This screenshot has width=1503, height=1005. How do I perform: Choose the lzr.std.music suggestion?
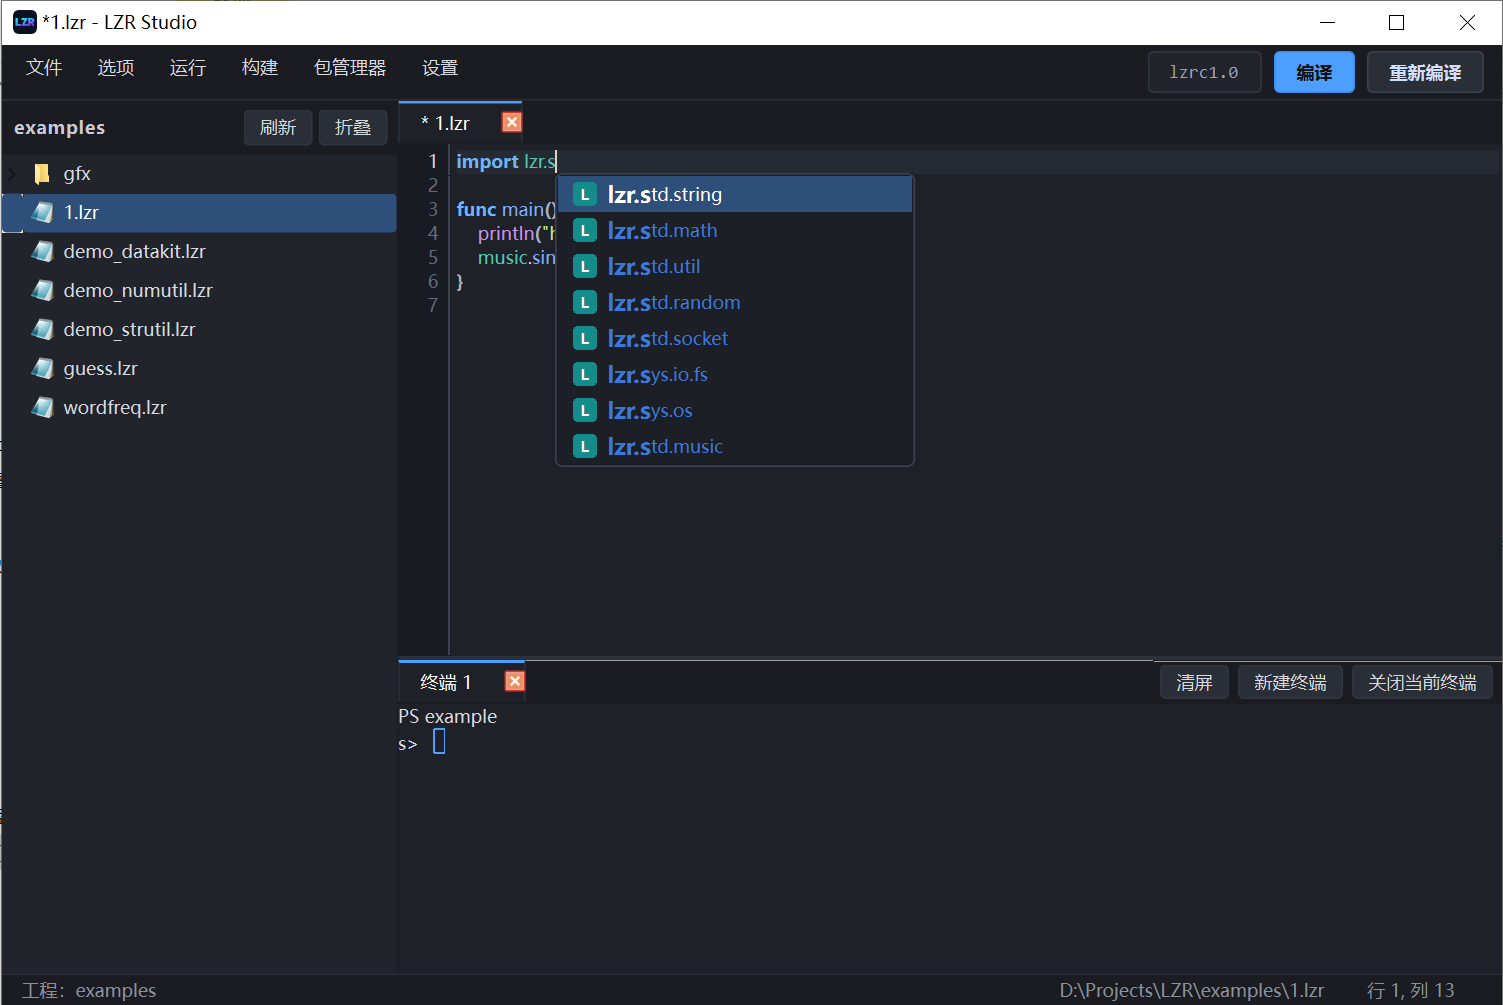735,447
